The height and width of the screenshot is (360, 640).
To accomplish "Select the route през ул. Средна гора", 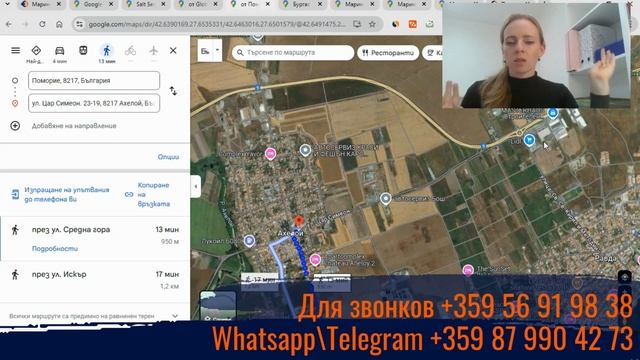I will [x=95, y=239].
